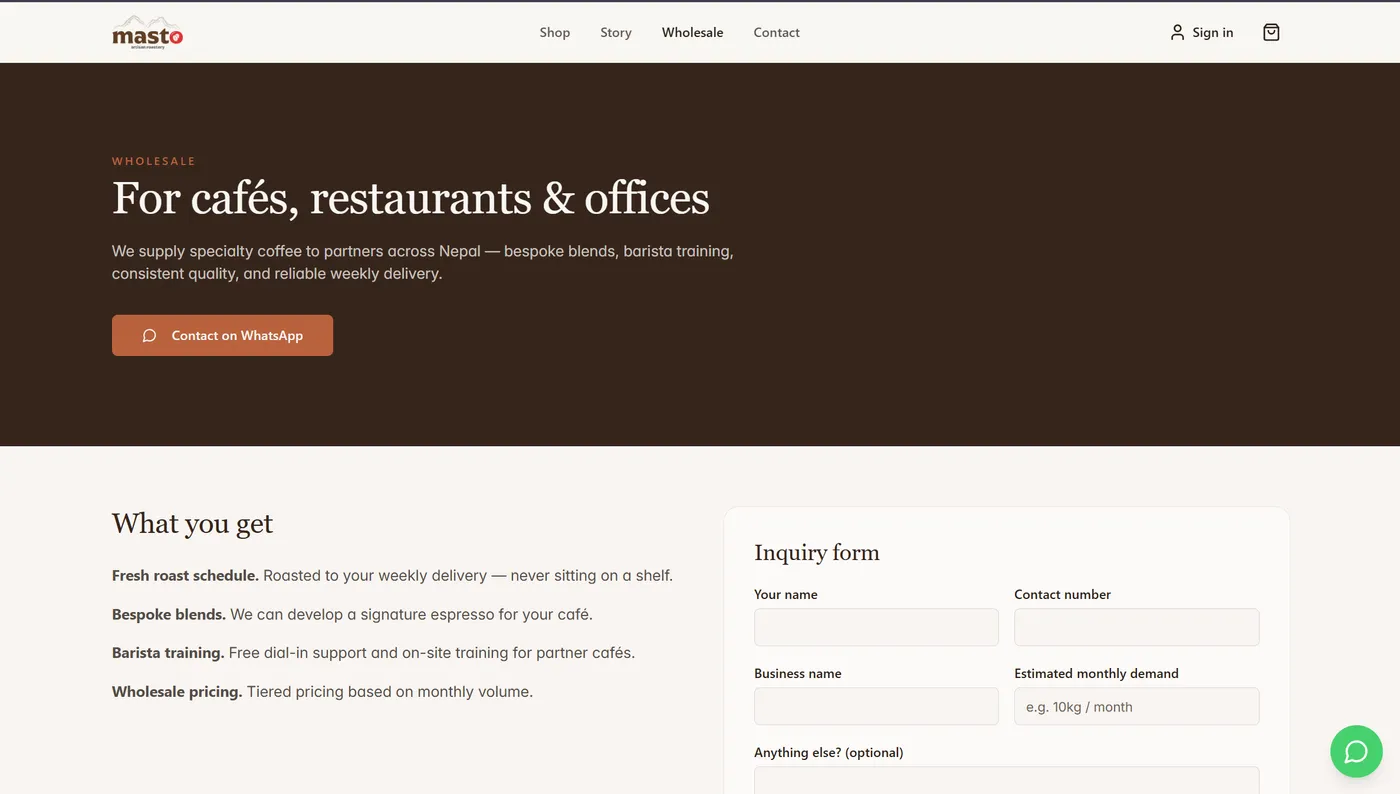
Task: Click the Wholesale pricing bold text
Action: point(177,691)
